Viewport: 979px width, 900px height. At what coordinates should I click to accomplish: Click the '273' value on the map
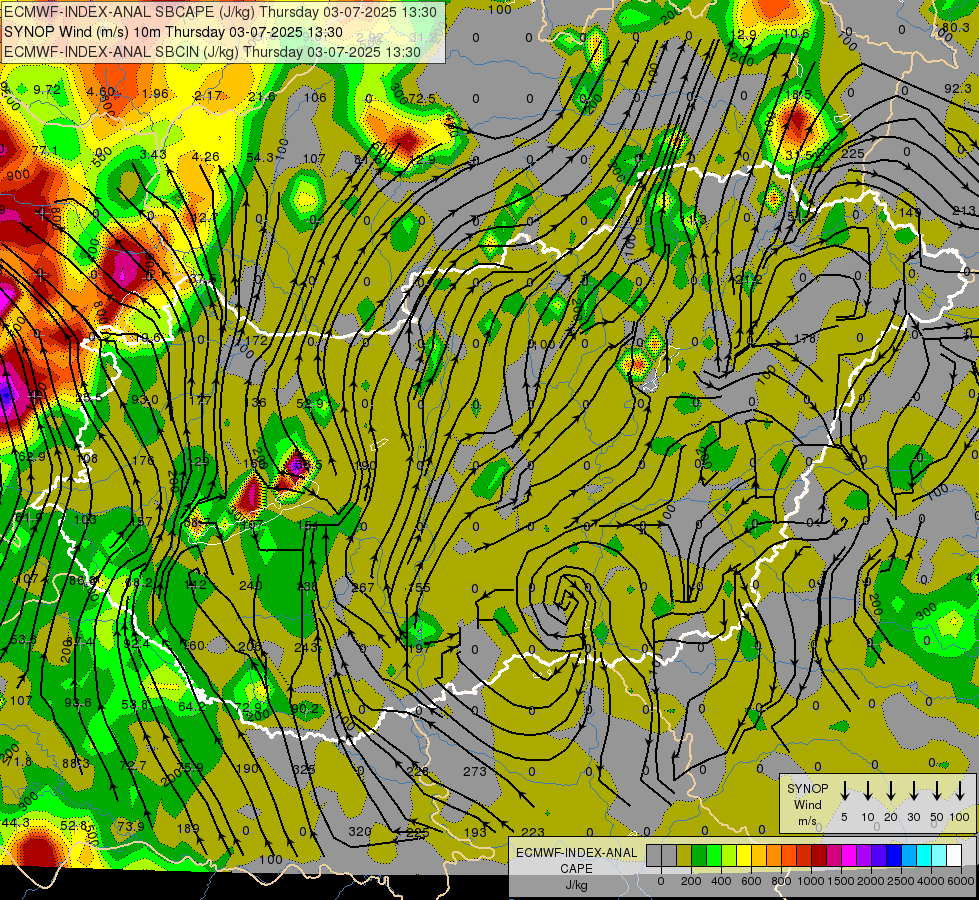click(475, 771)
